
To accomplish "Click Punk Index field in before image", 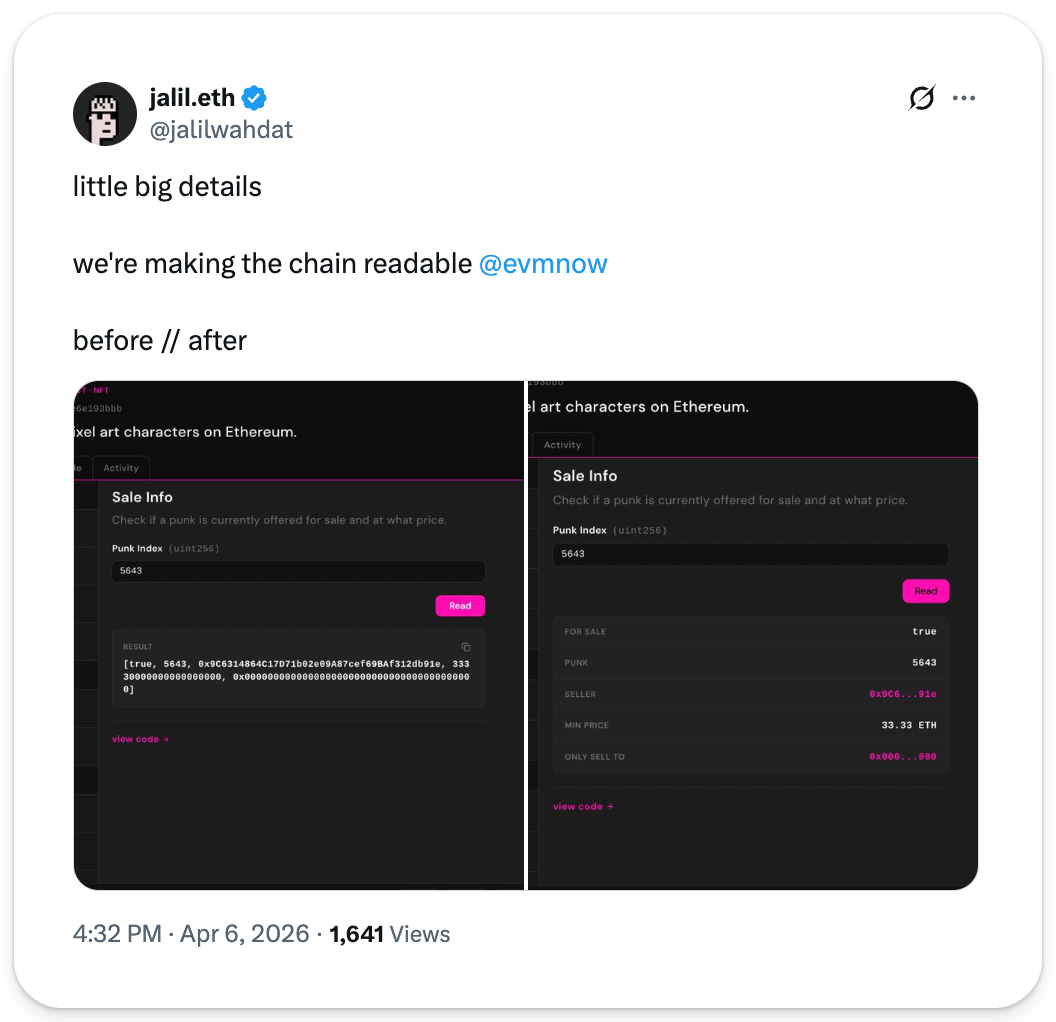I will tap(298, 572).
